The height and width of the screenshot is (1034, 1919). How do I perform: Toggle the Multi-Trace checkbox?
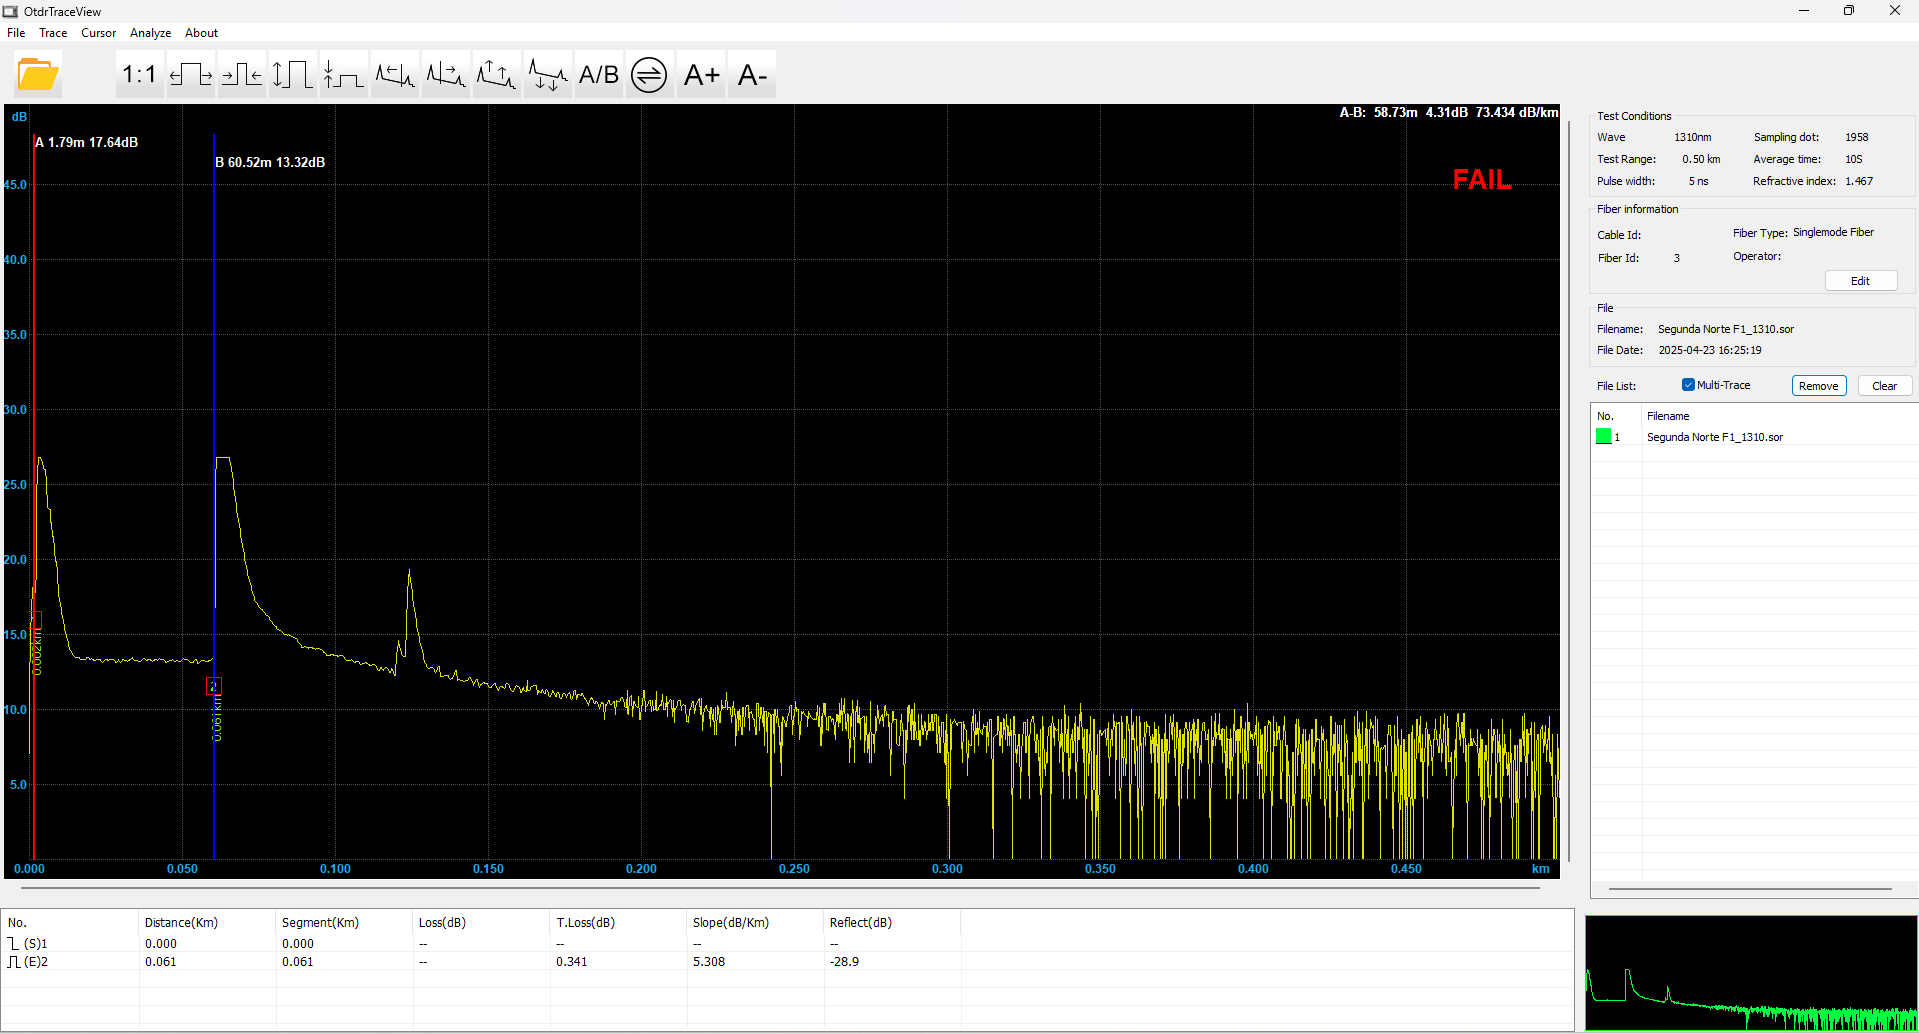[x=1688, y=385]
